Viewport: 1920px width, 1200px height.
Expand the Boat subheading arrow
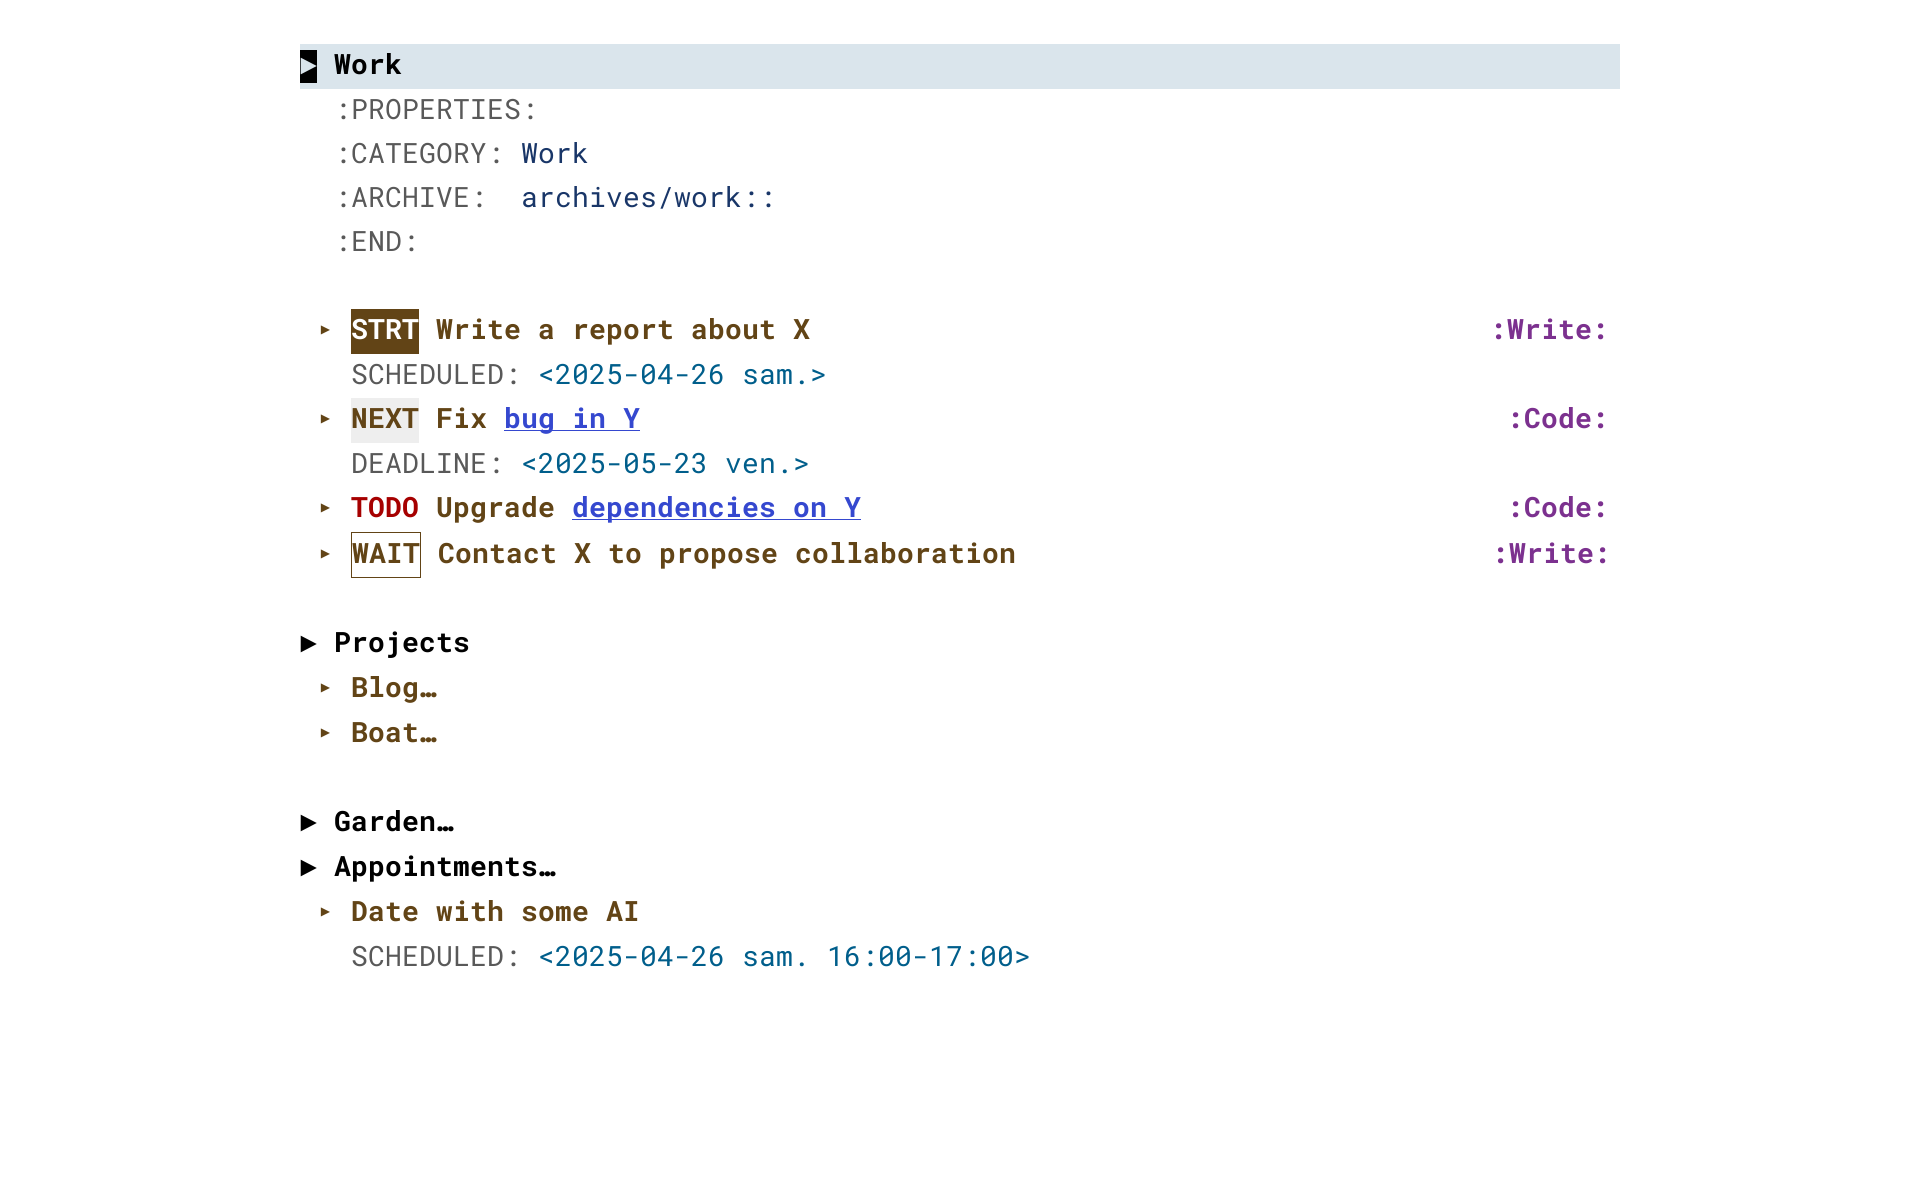tap(325, 733)
